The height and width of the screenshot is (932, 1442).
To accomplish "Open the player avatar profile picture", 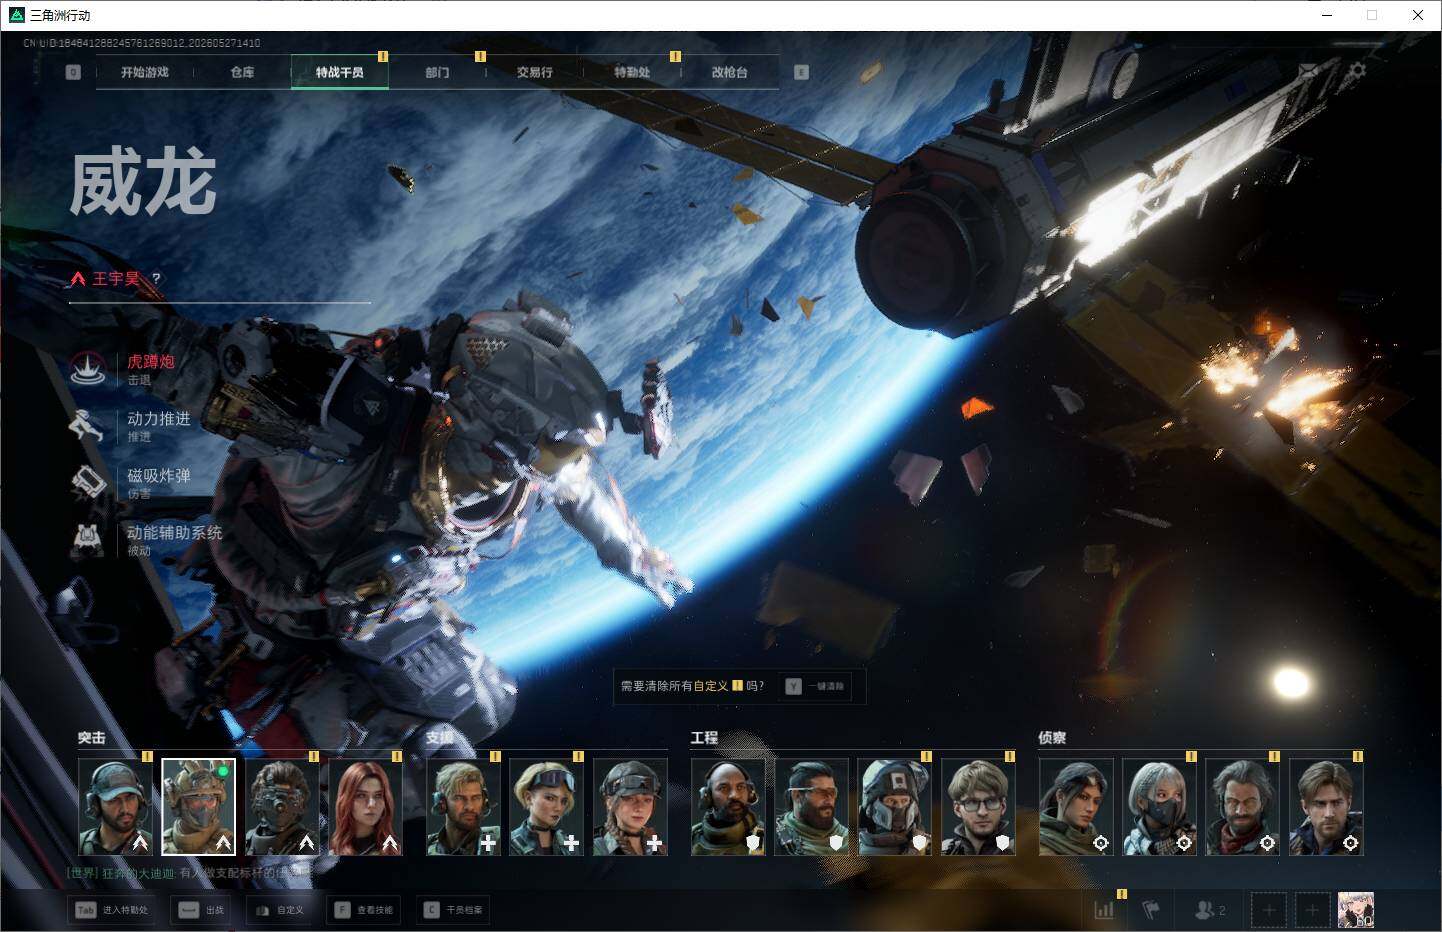I will (1356, 910).
